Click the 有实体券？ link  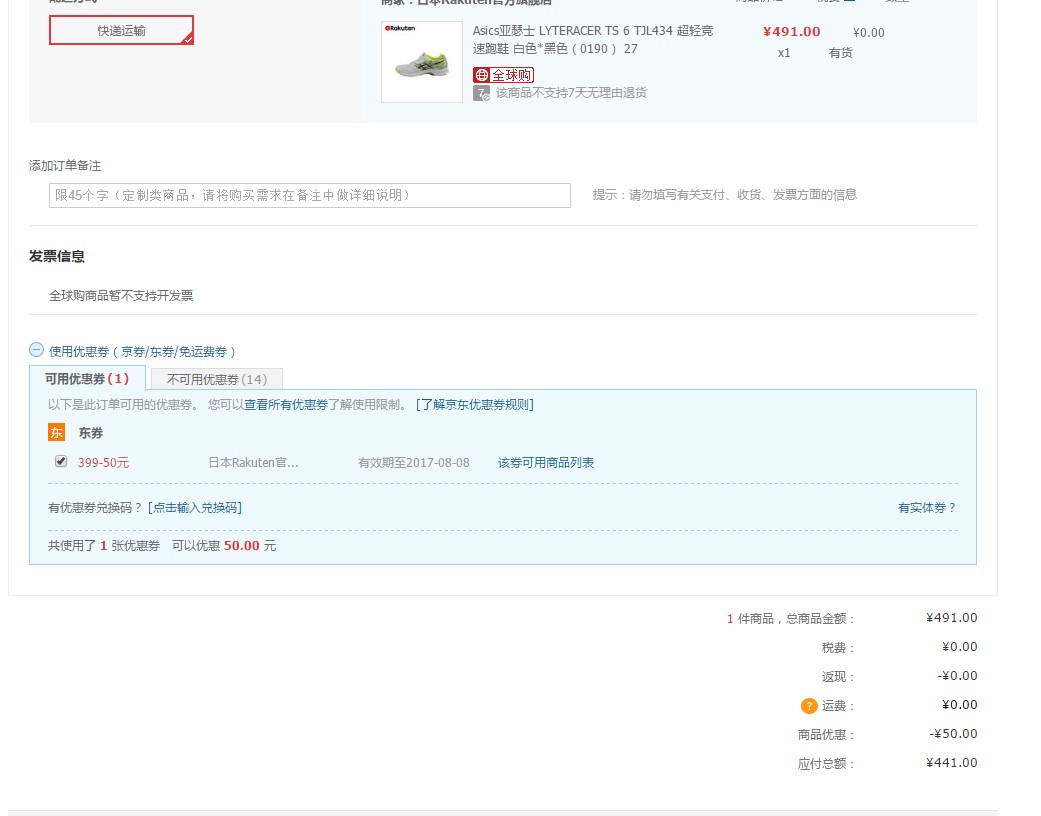pyautogui.click(x=927, y=508)
